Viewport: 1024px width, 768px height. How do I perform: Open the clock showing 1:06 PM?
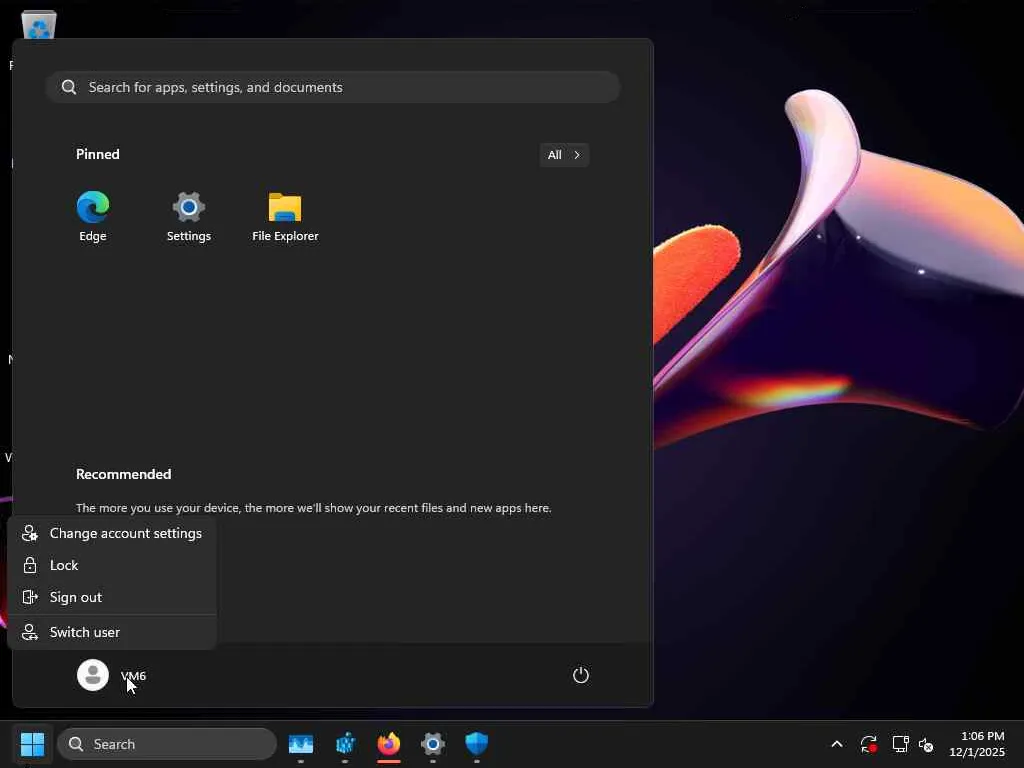[x=977, y=744]
